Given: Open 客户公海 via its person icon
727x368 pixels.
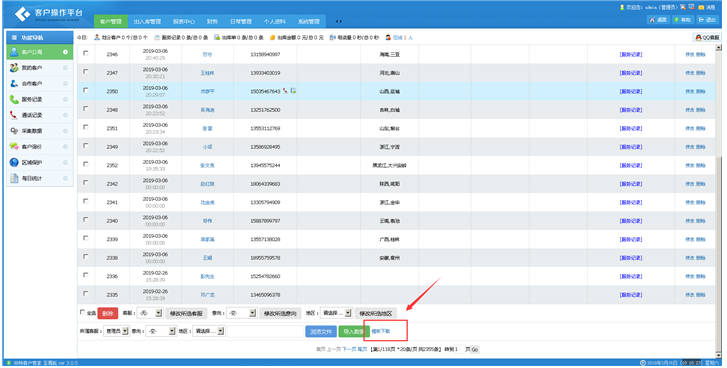Looking at the screenshot, I should [14, 52].
